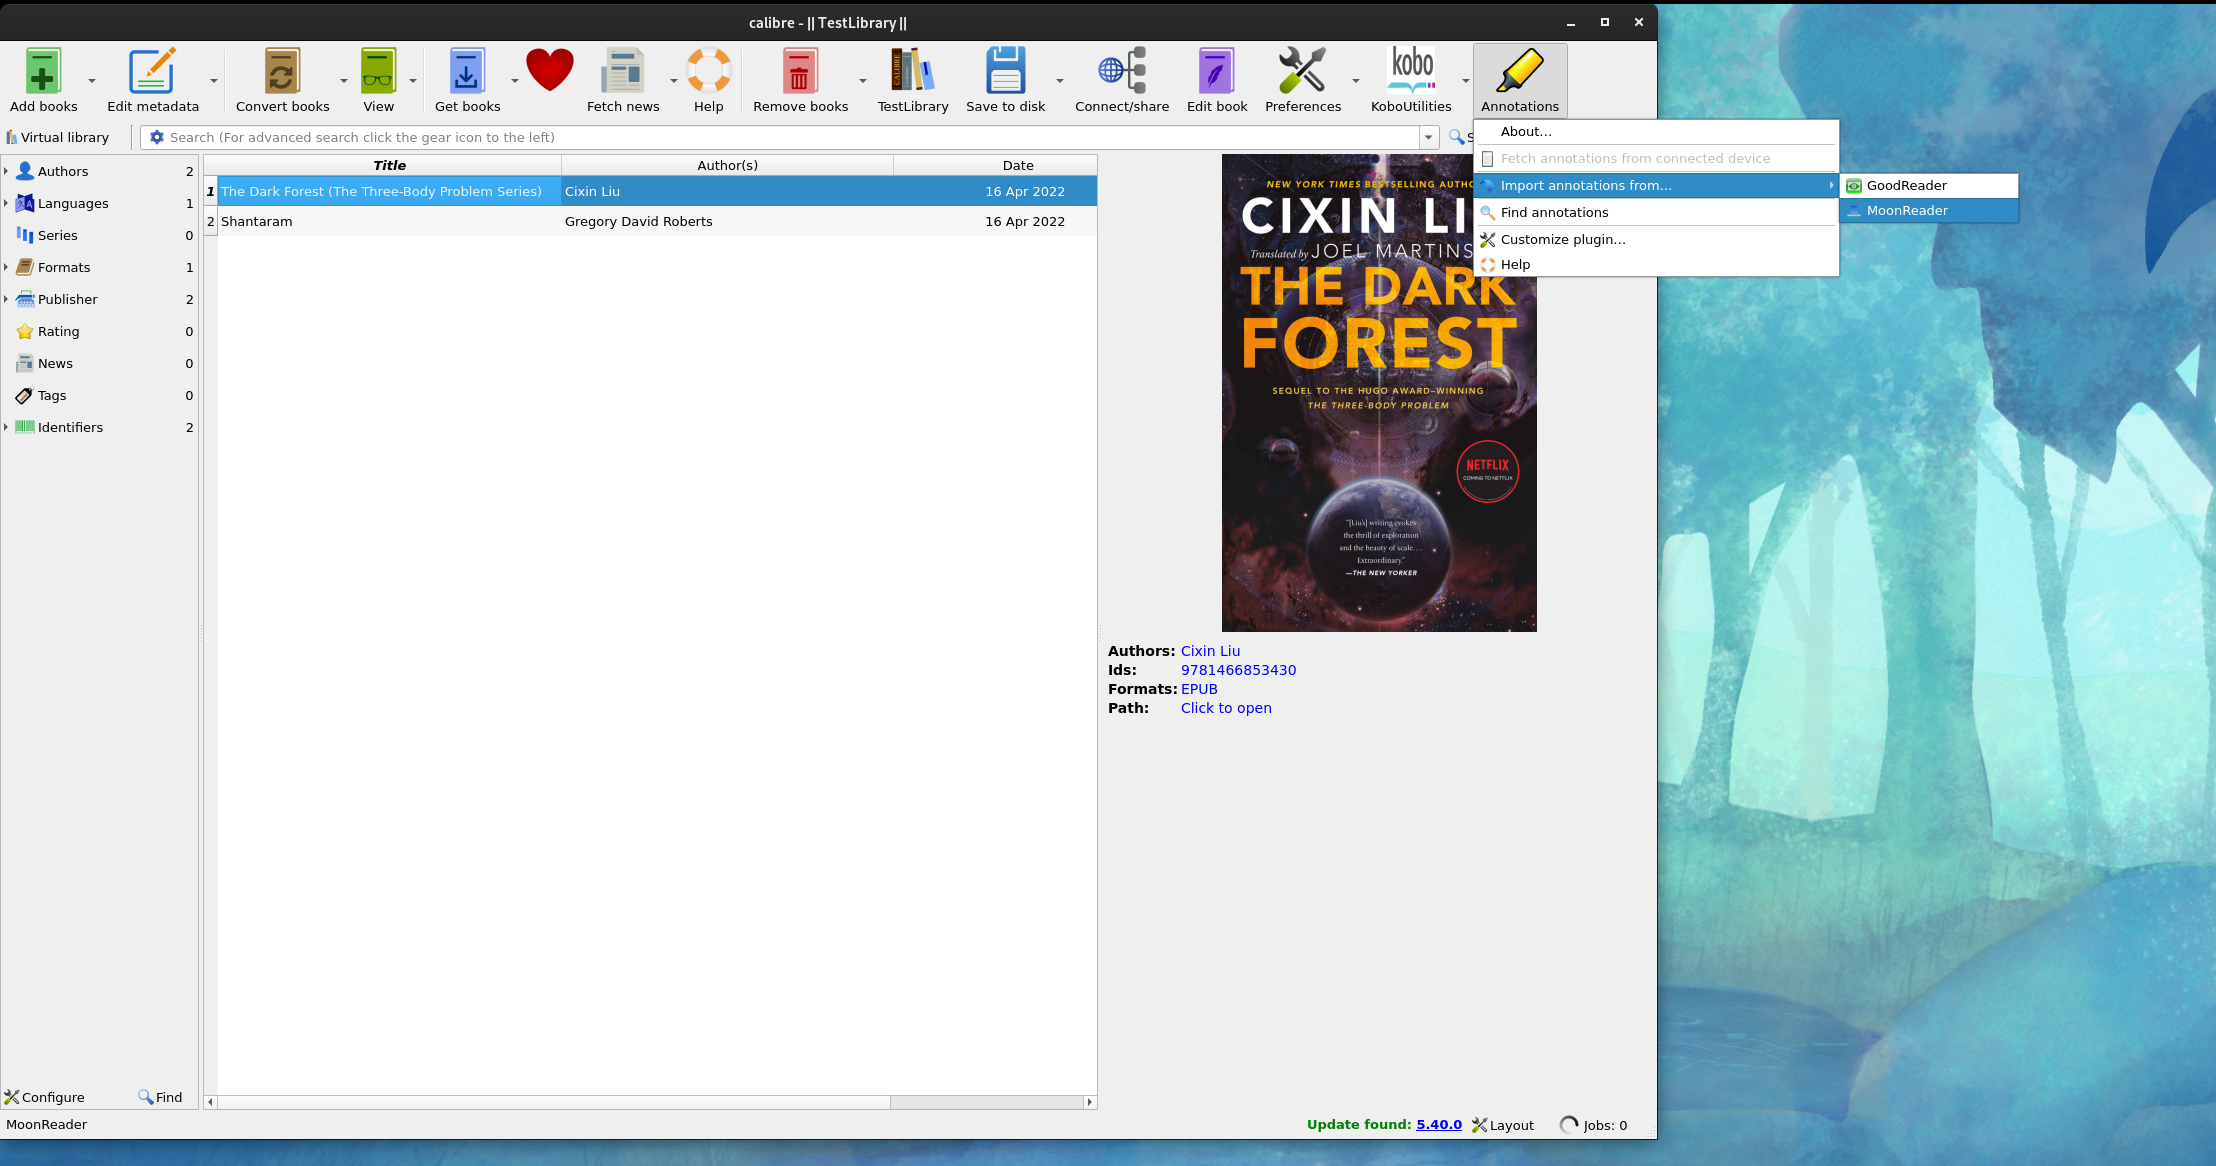This screenshot has height=1166, width=2216.
Task: Open Preferences from the toolbar
Action: click(1302, 72)
